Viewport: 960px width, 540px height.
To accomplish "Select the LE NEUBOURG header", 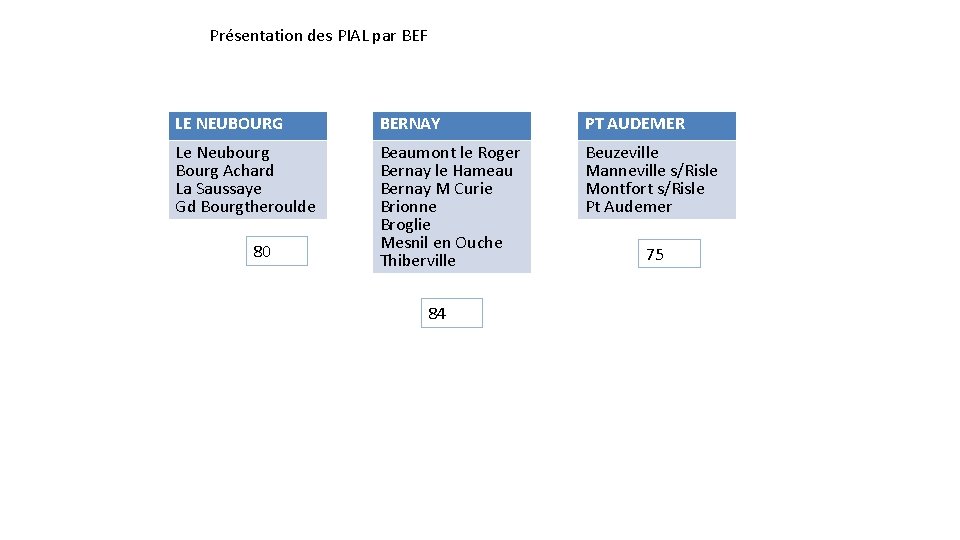I will [248, 126].
